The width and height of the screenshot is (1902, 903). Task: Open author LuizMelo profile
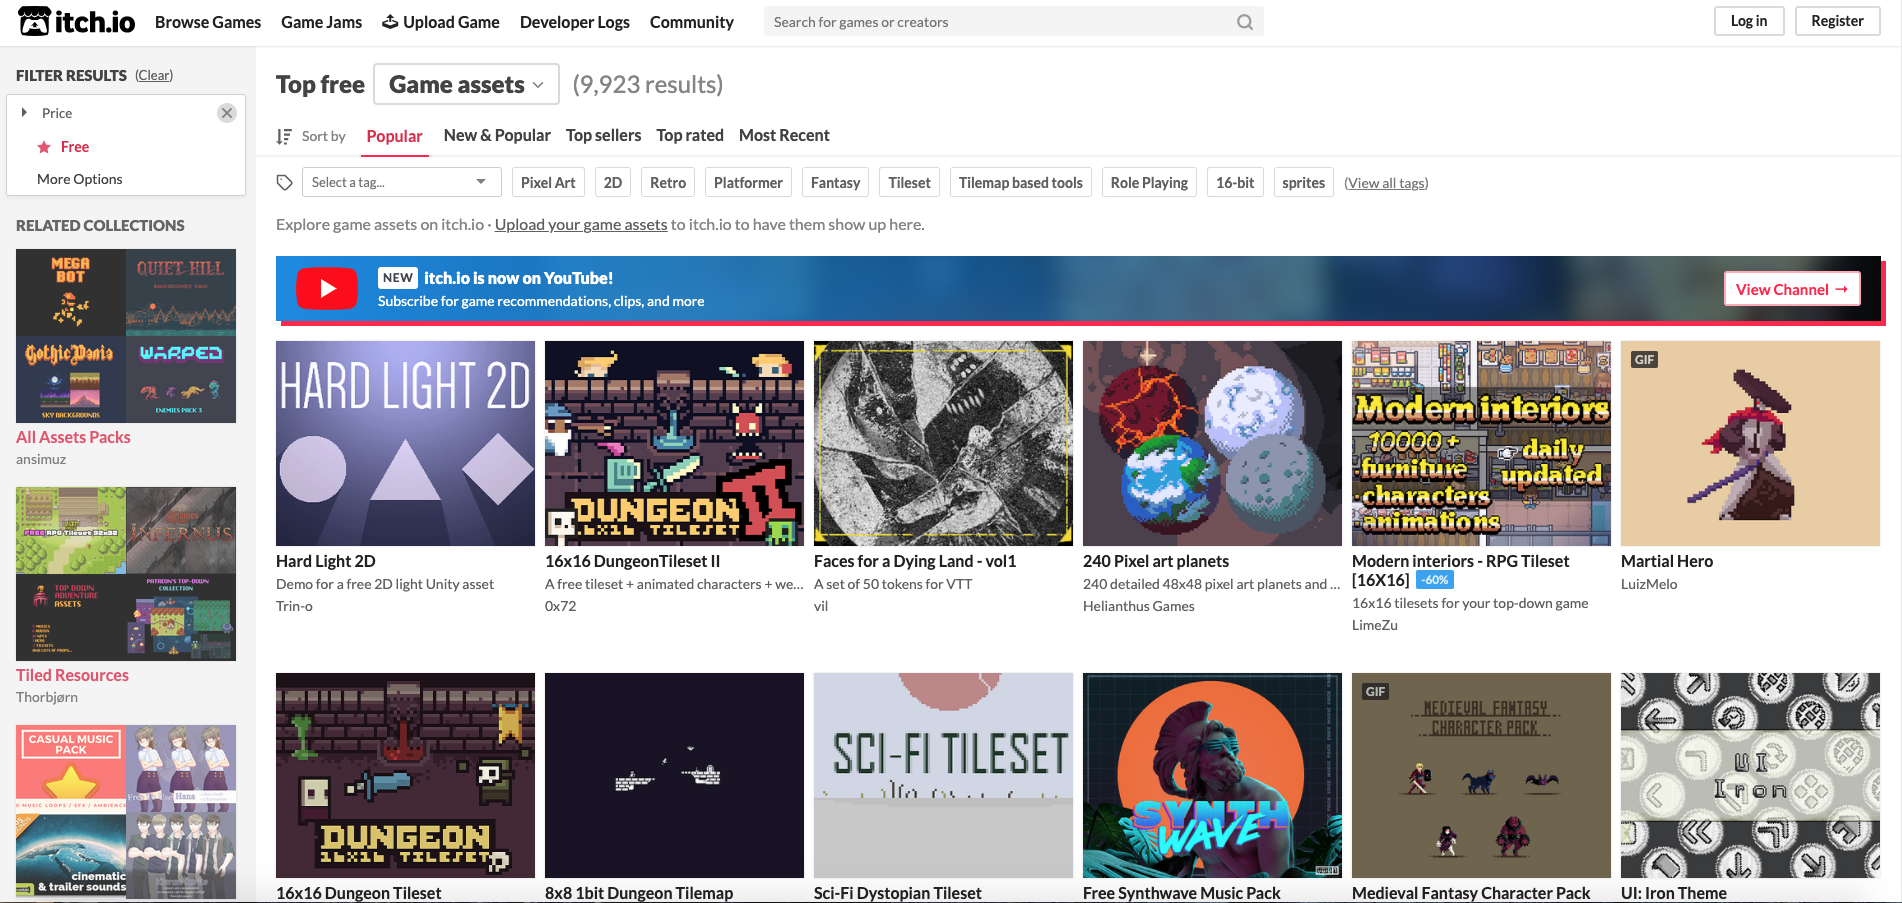tap(1649, 584)
